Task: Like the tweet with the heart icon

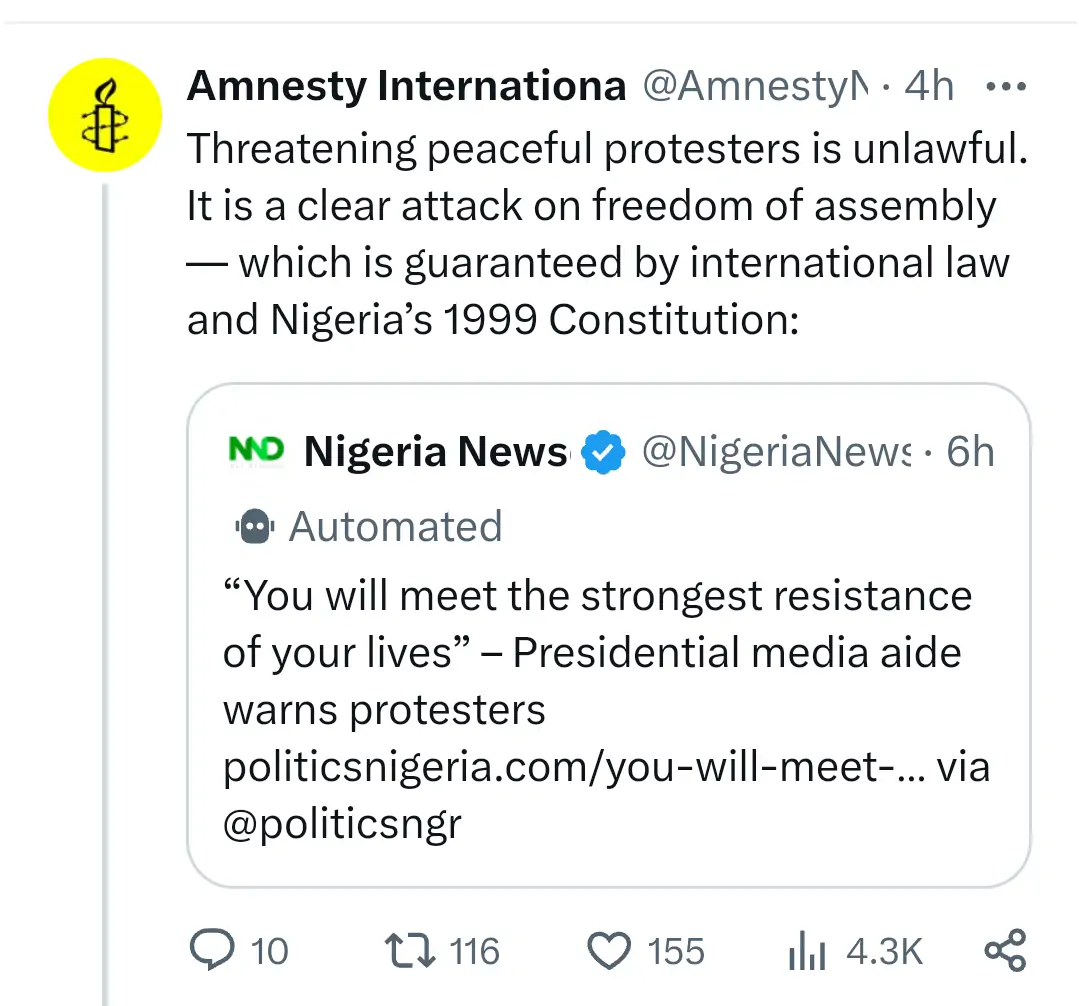Action: 609,950
